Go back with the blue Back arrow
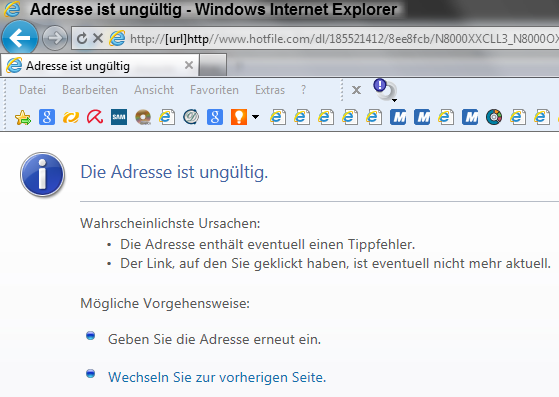The image size is (559, 397). pos(20,38)
